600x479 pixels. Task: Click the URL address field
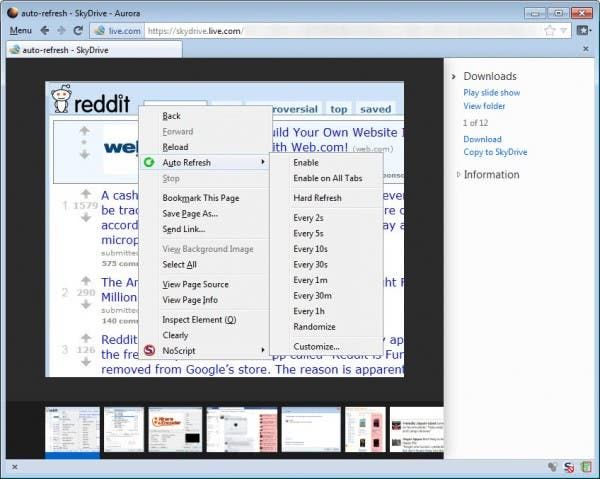click(344, 31)
